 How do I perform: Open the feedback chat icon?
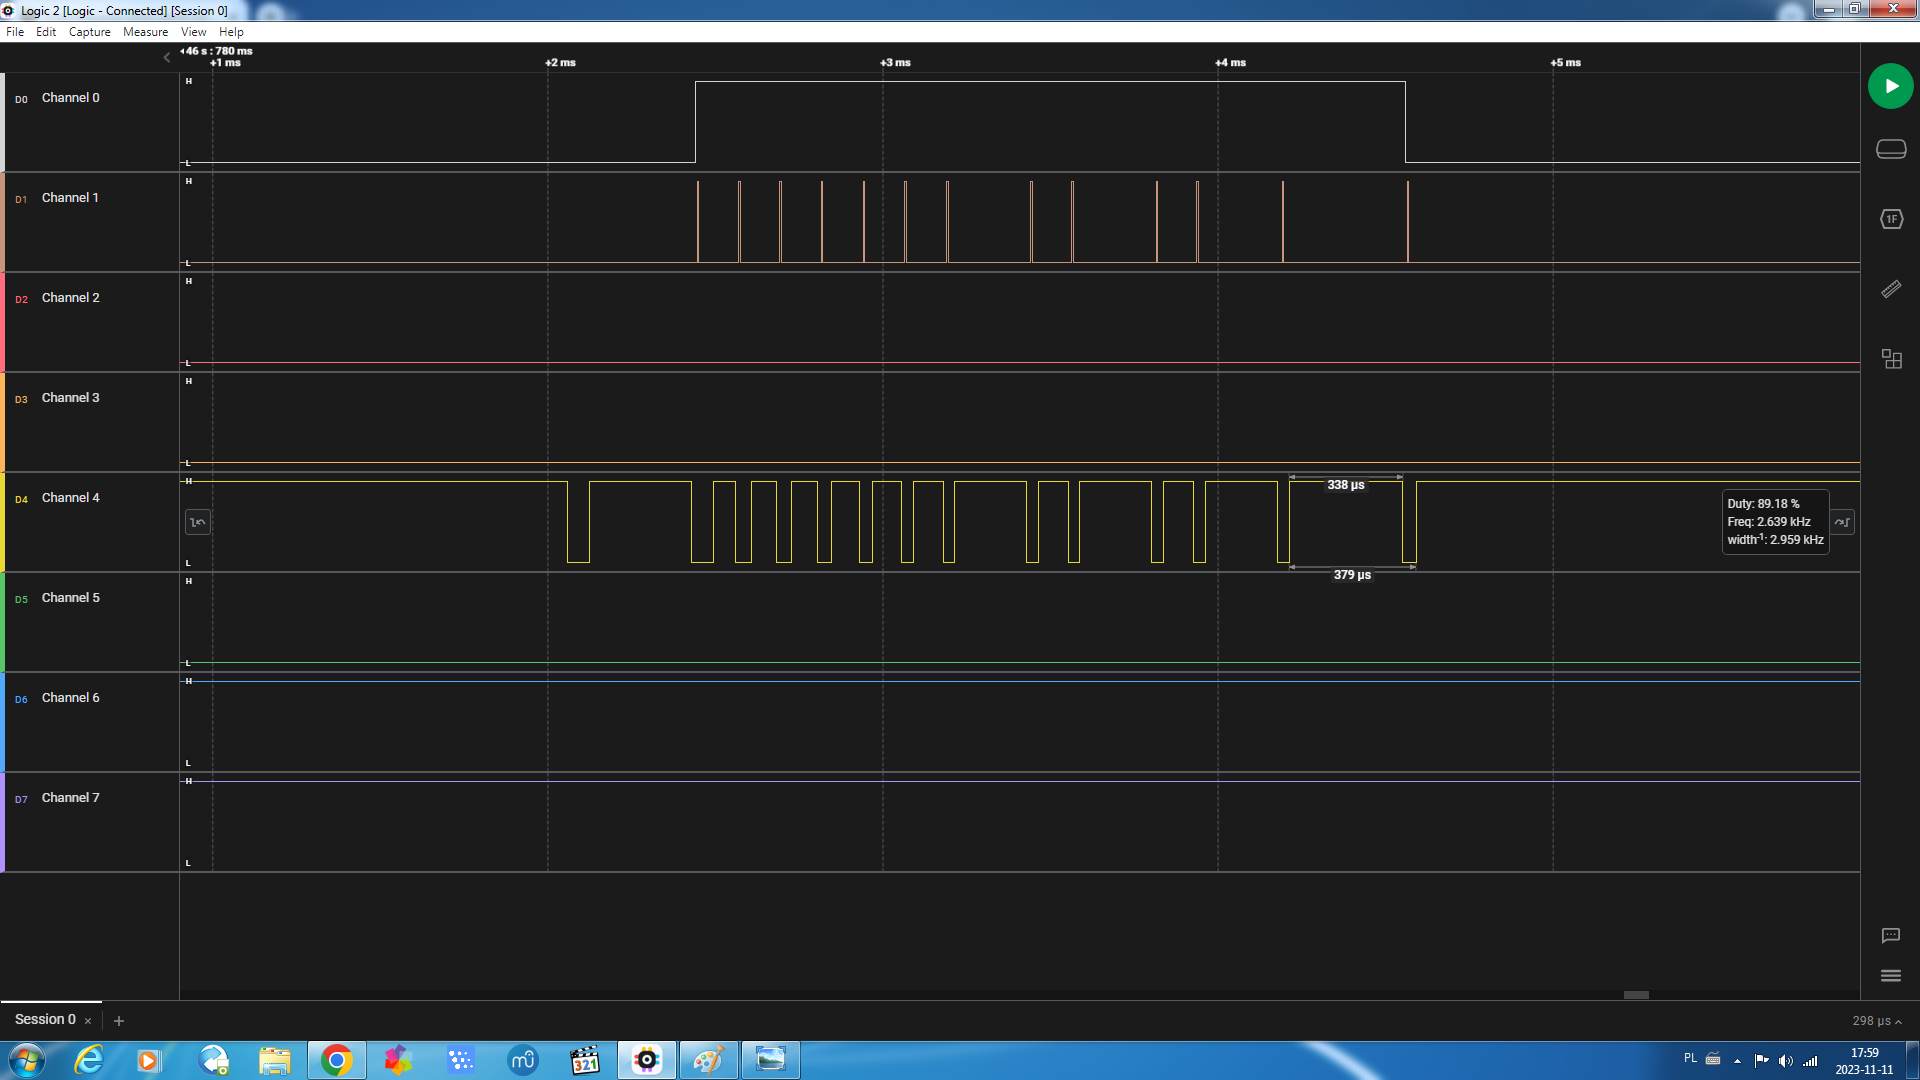pyautogui.click(x=1890, y=936)
